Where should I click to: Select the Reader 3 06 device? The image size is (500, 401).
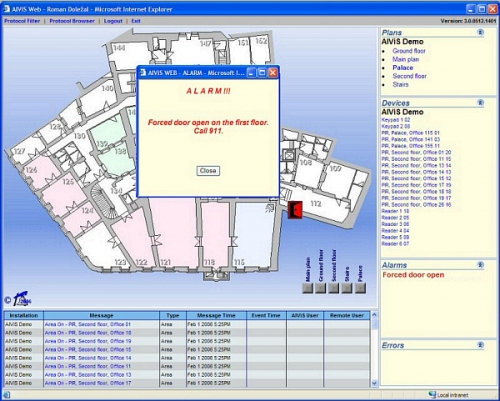coord(395,224)
